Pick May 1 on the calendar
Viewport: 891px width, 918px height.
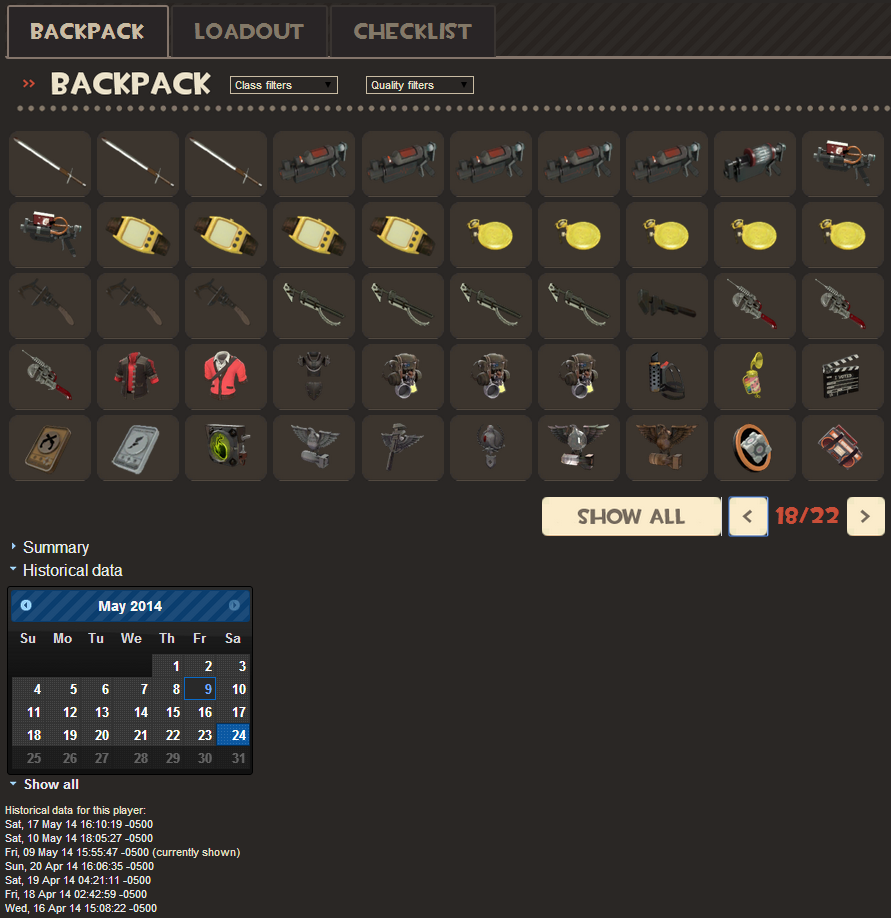coord(168,666)
